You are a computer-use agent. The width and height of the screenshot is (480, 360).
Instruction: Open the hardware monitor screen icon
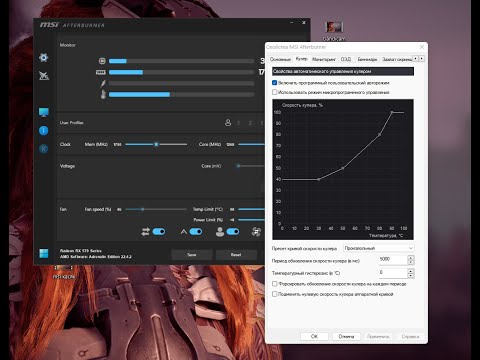pos(44,112)
